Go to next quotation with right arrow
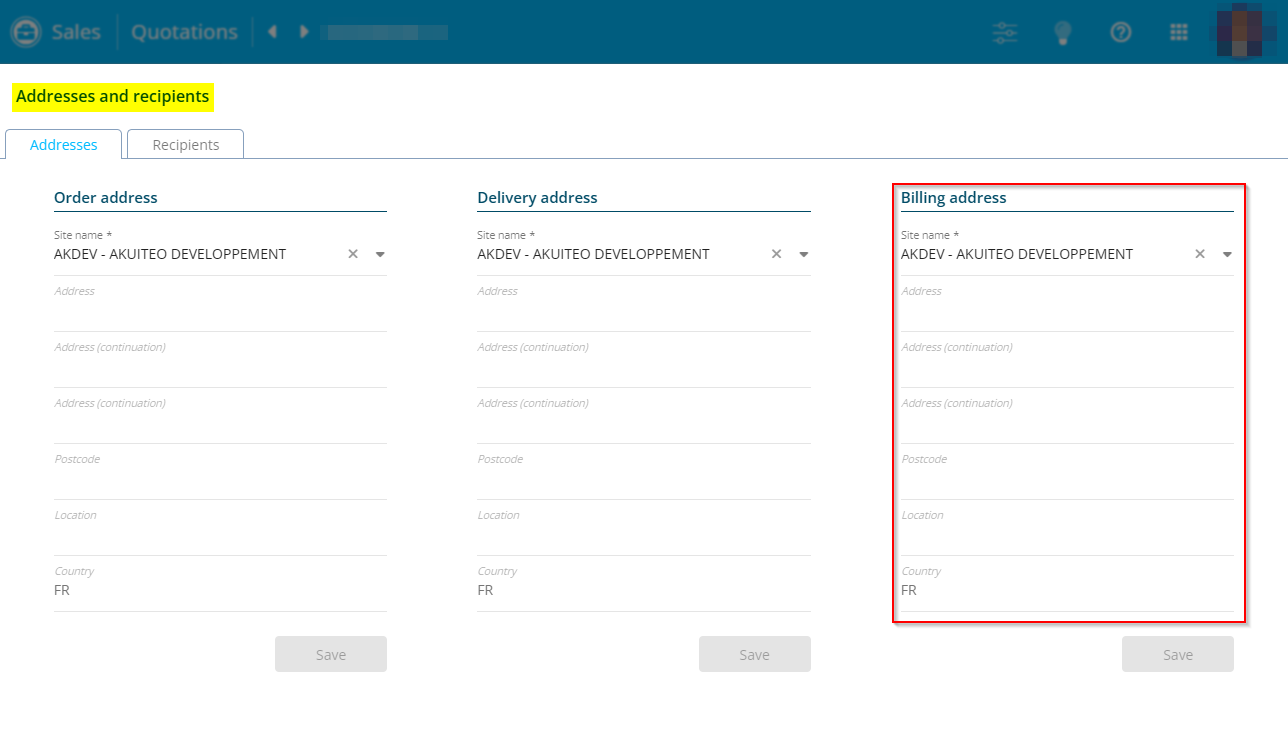The width and height of the screenshot is (1288, 751). click(x=304, y=32)
